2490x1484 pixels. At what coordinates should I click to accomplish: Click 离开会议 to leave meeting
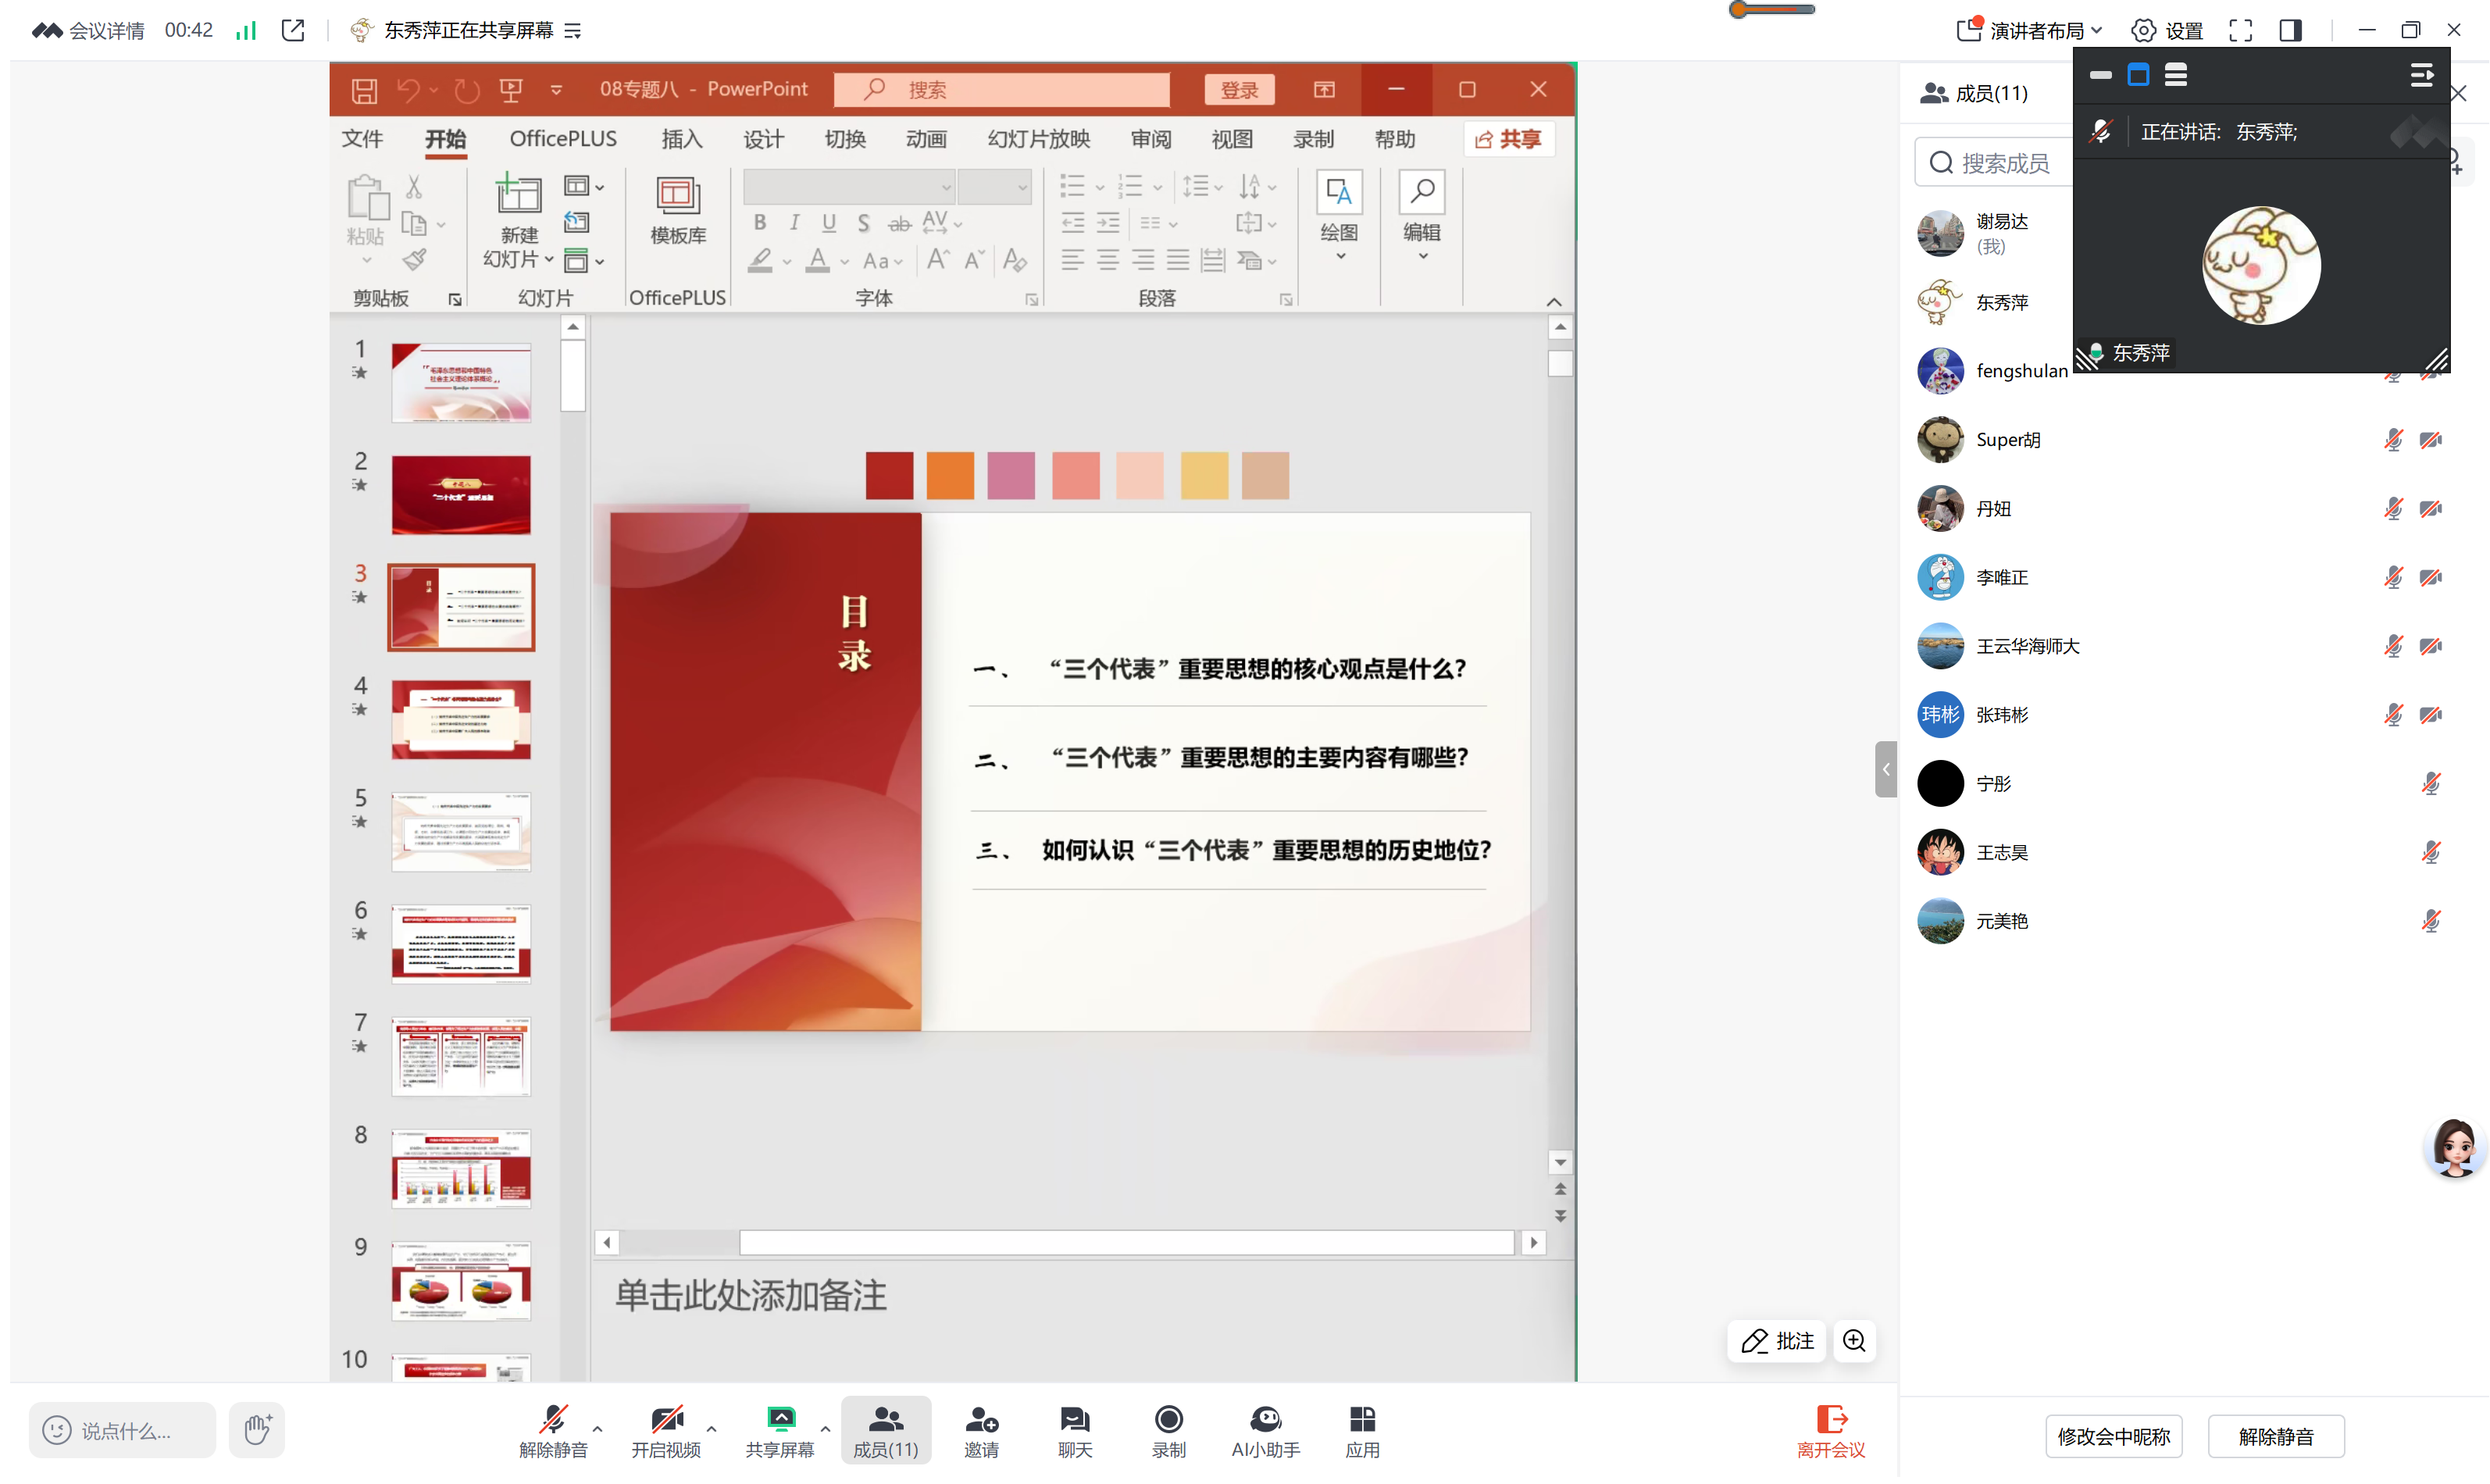(1830, 1430)
